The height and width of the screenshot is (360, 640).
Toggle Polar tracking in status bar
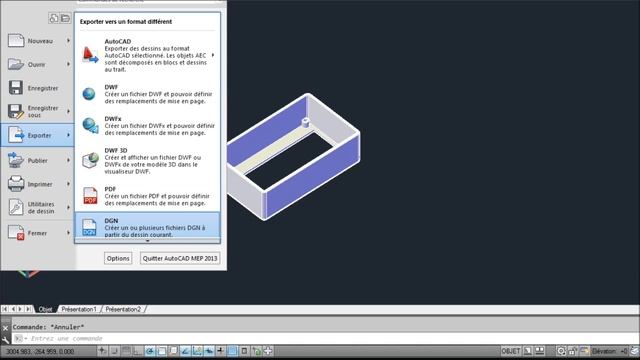[150, 351]
